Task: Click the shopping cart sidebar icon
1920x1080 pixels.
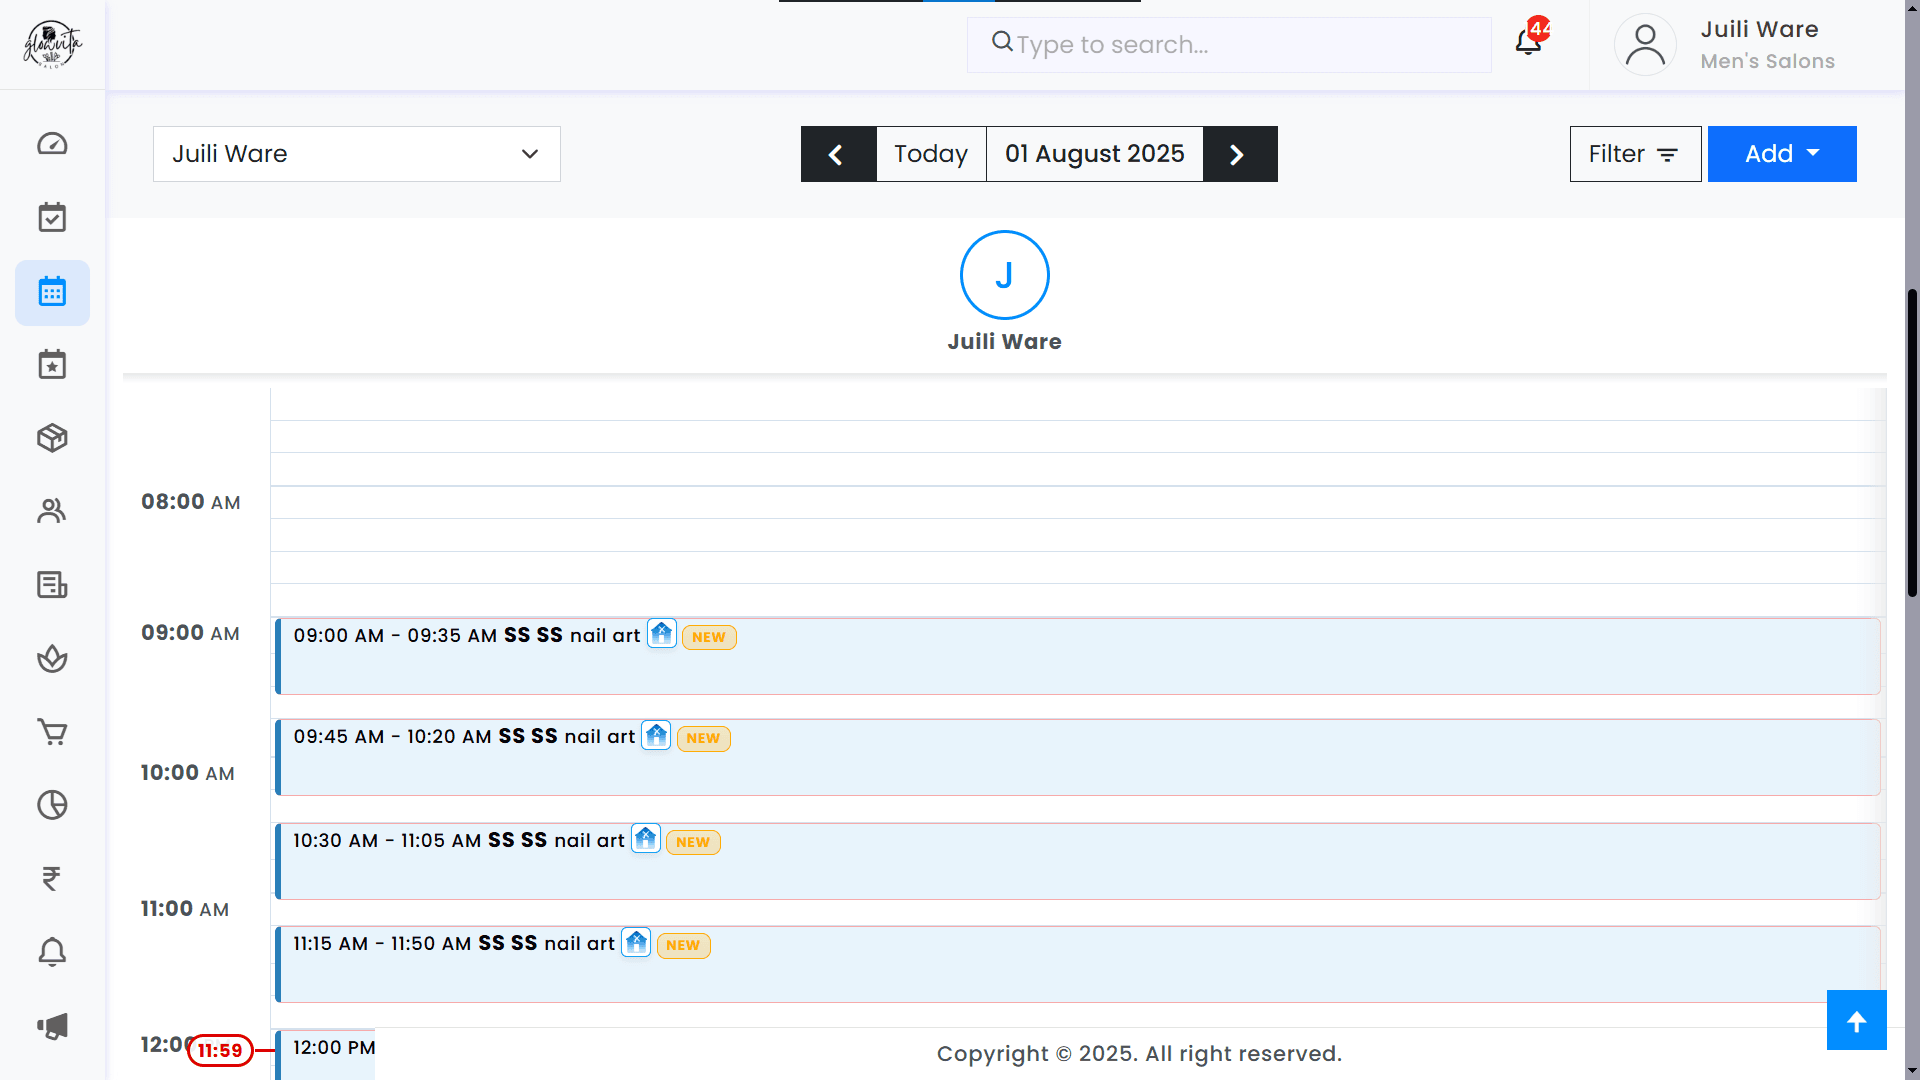Action: click(x=52, y=732)
